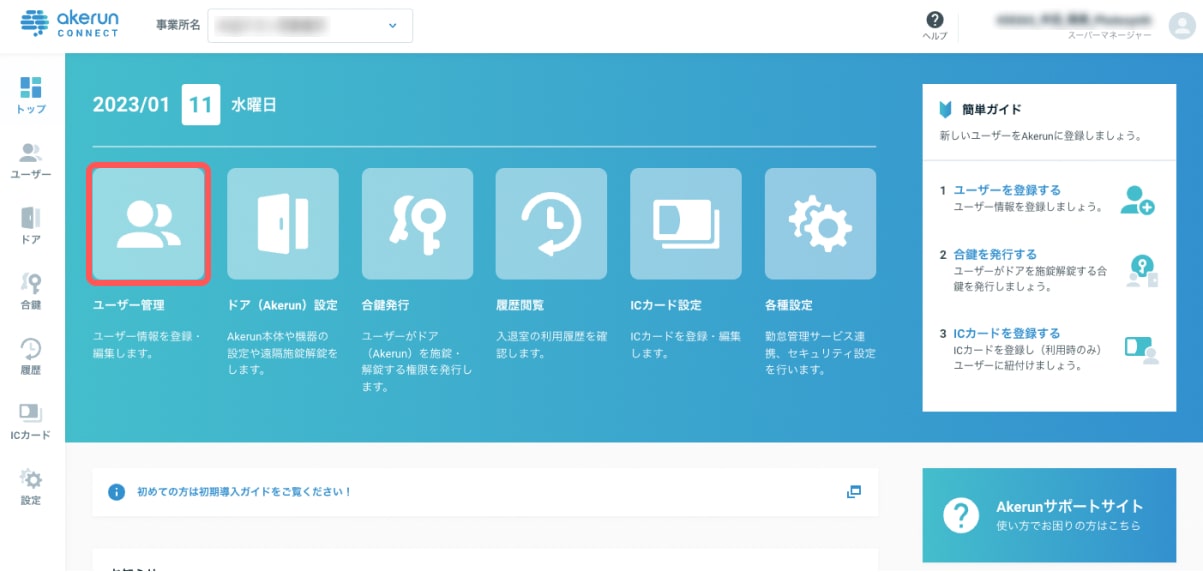Open the 各種設定 gears tile
1203x572 pixels.
coord(820,223)
